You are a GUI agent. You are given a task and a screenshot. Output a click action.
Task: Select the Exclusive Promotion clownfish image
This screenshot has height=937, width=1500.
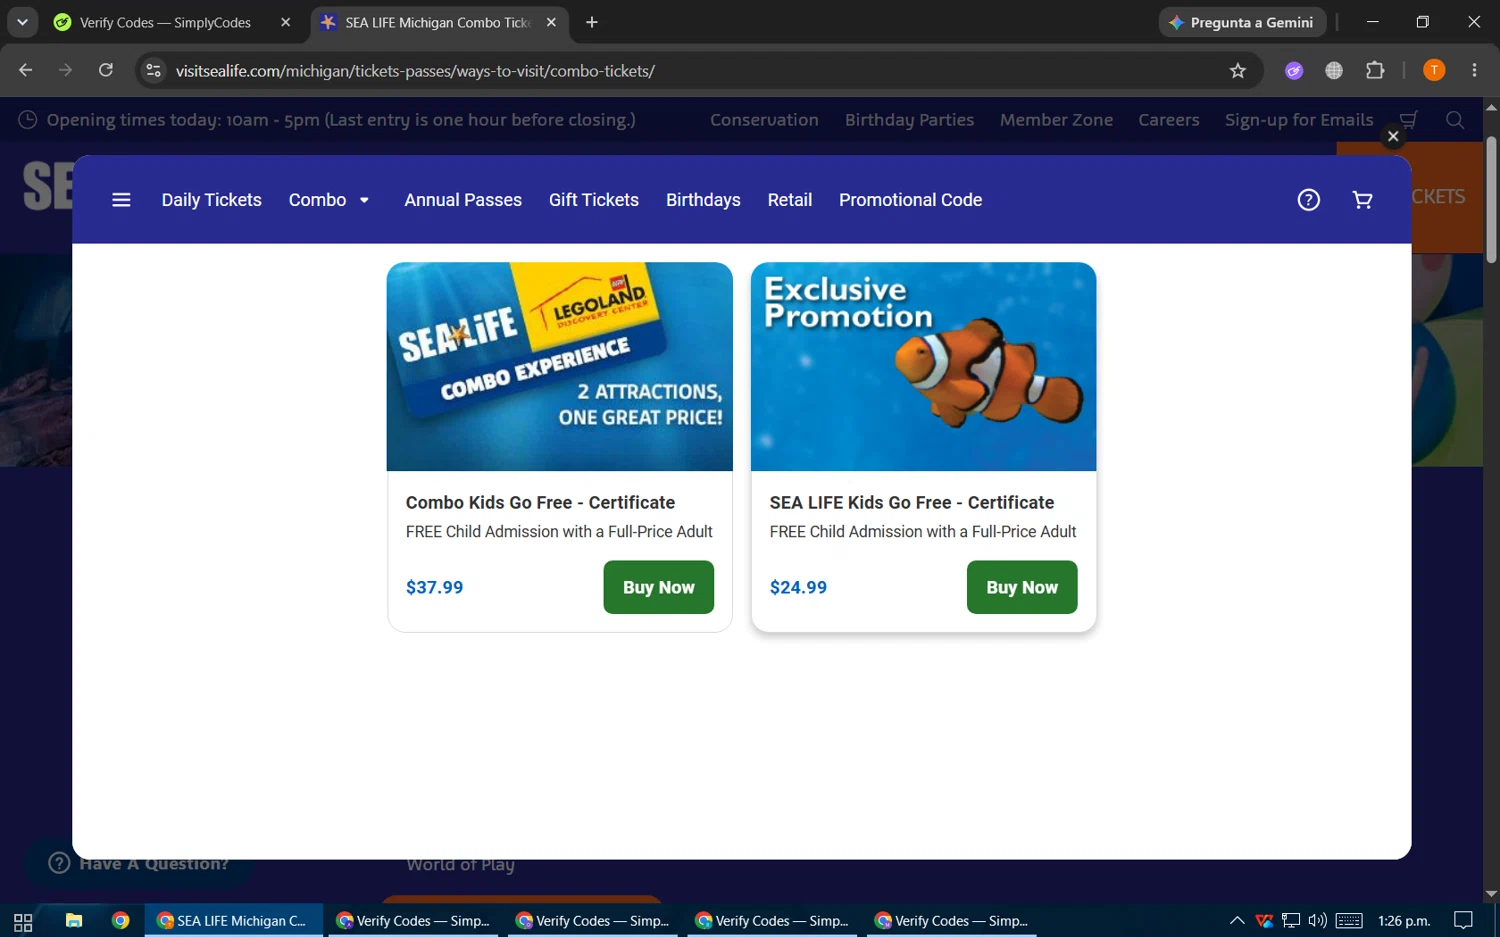coord(923,367)
